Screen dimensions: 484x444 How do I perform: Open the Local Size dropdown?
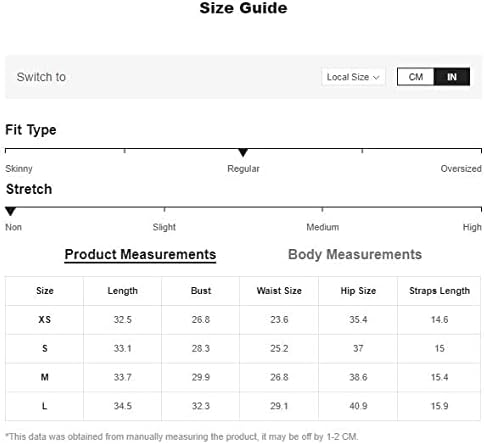[x=353, y=77]
